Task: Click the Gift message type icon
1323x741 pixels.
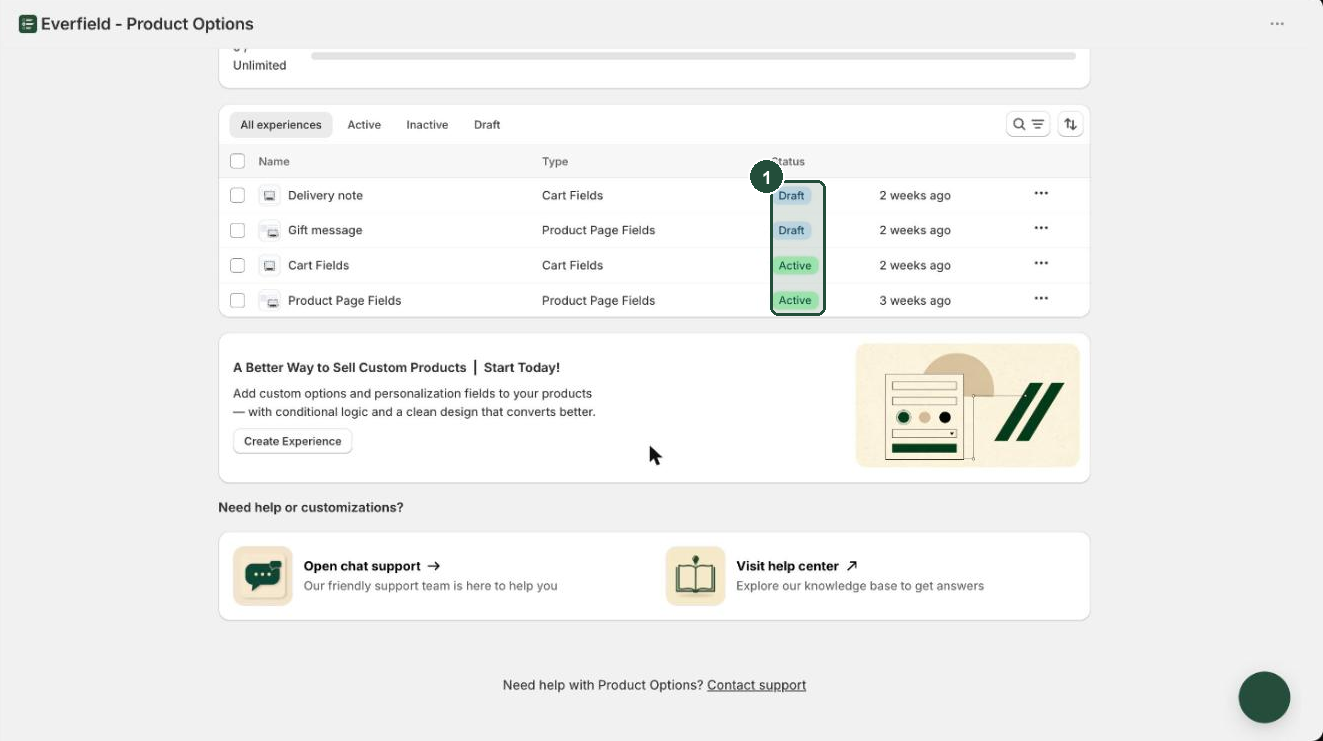Action: tap(269, 231)
